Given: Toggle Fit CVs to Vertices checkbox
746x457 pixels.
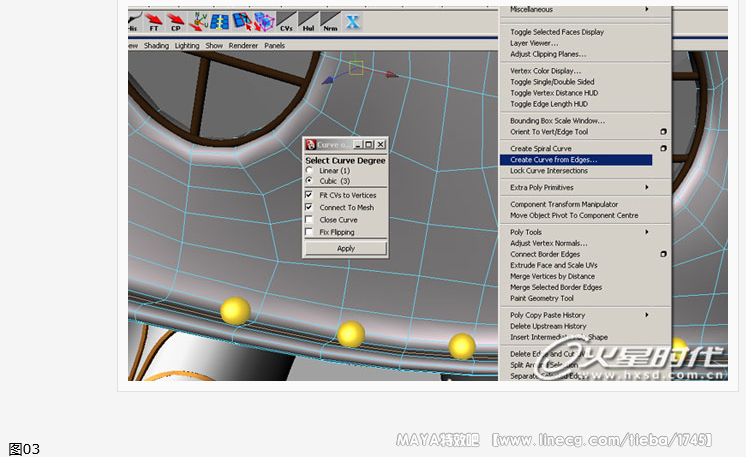Looking at the screenshot, I should (x=309, y=195).
